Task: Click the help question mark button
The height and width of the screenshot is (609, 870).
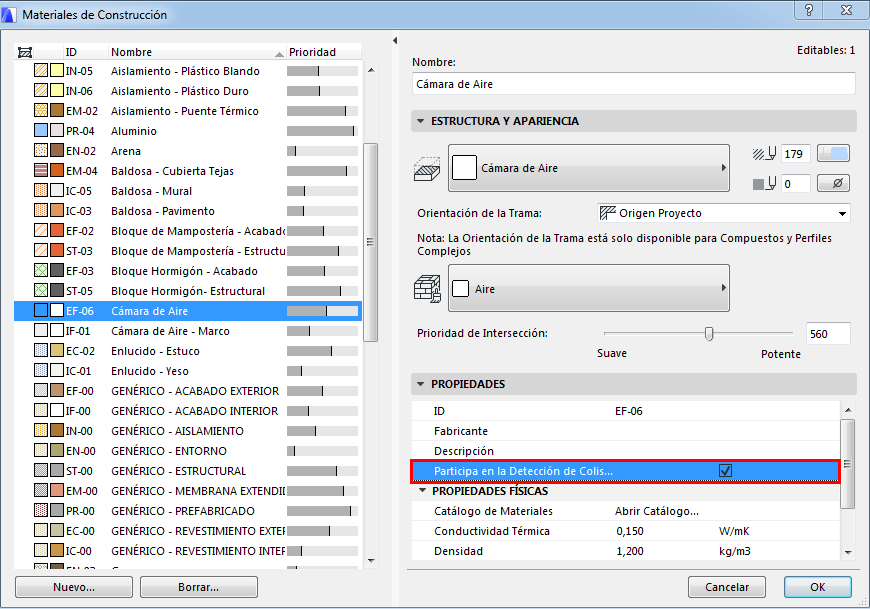Action: 809,10
